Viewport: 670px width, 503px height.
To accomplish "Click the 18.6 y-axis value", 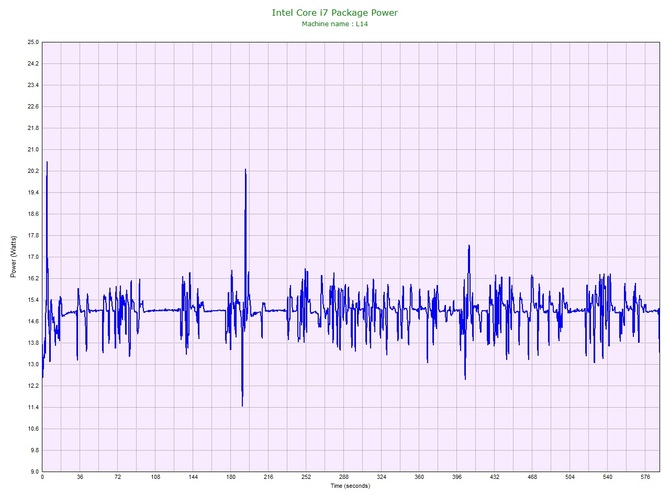I will (33, 214).
